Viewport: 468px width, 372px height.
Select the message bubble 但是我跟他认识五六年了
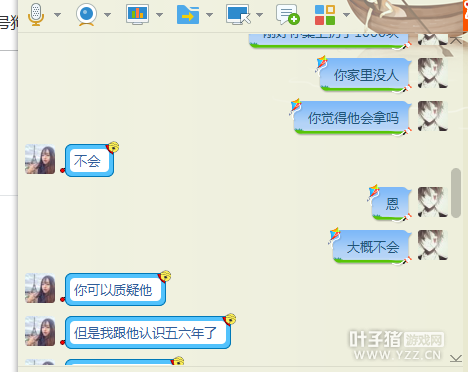148,332
